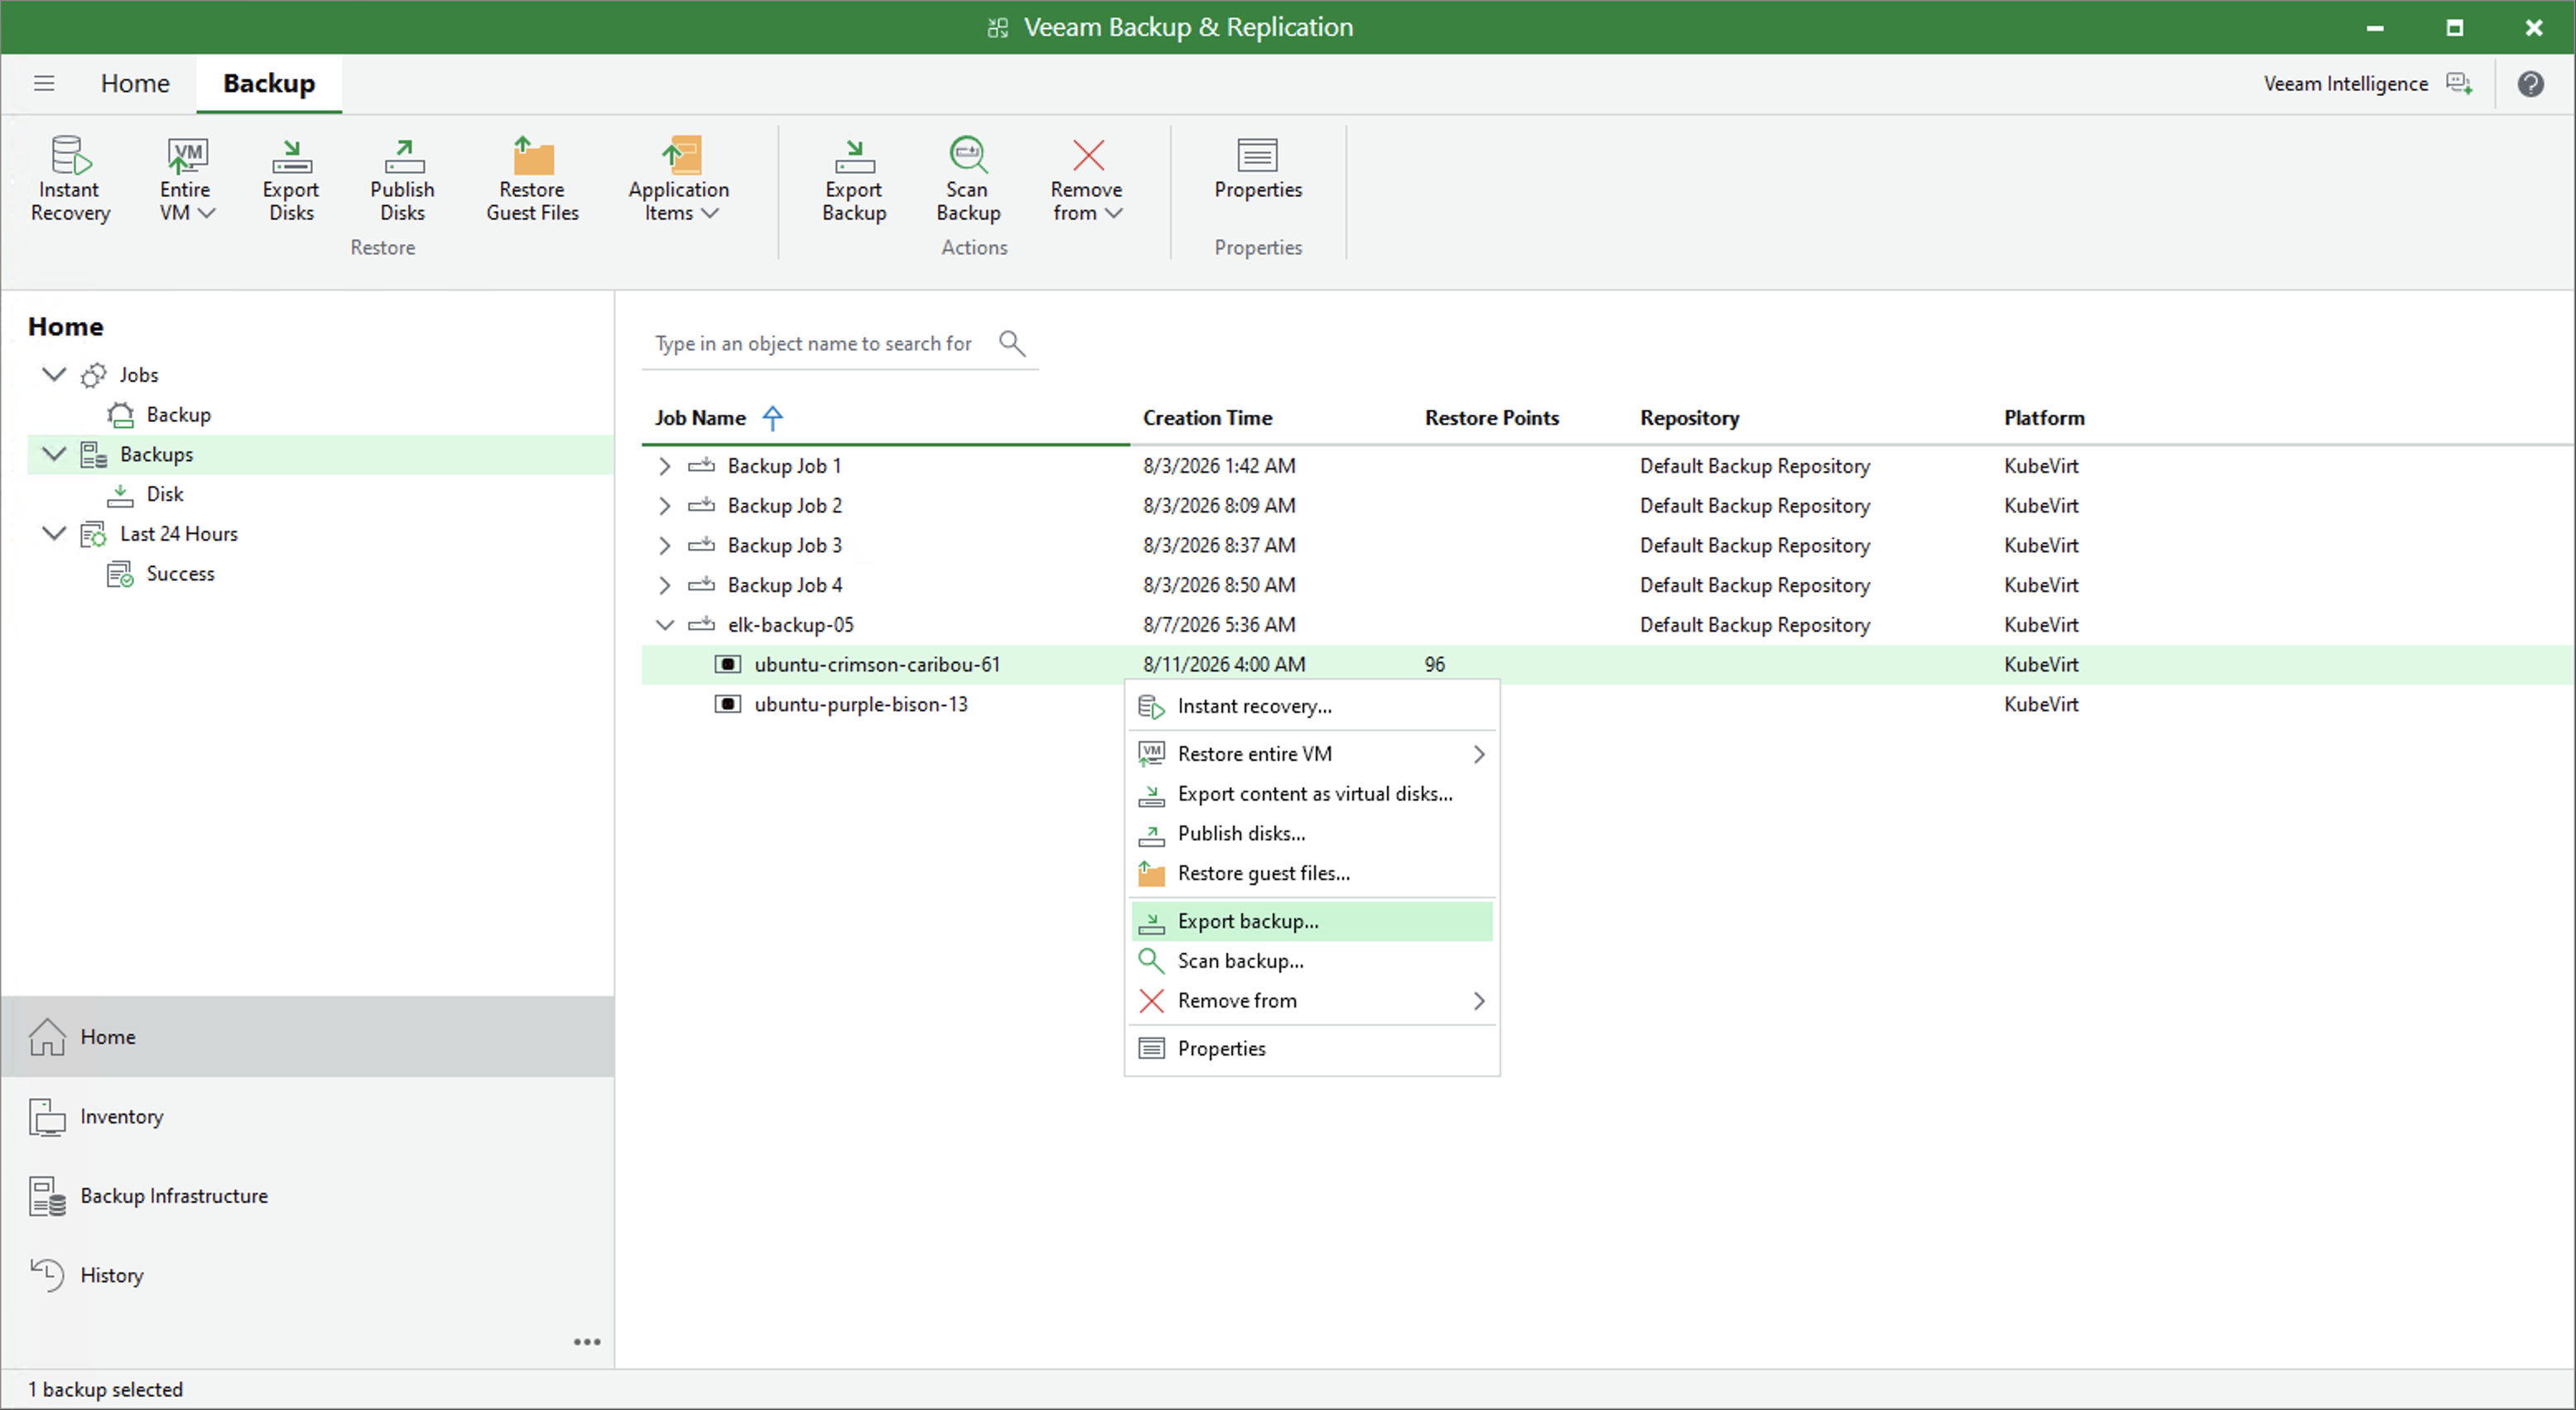Expand Backup Job 2 row
Image resolution: width=2576 pixels, height=1410 pixels.
point(664,506)
